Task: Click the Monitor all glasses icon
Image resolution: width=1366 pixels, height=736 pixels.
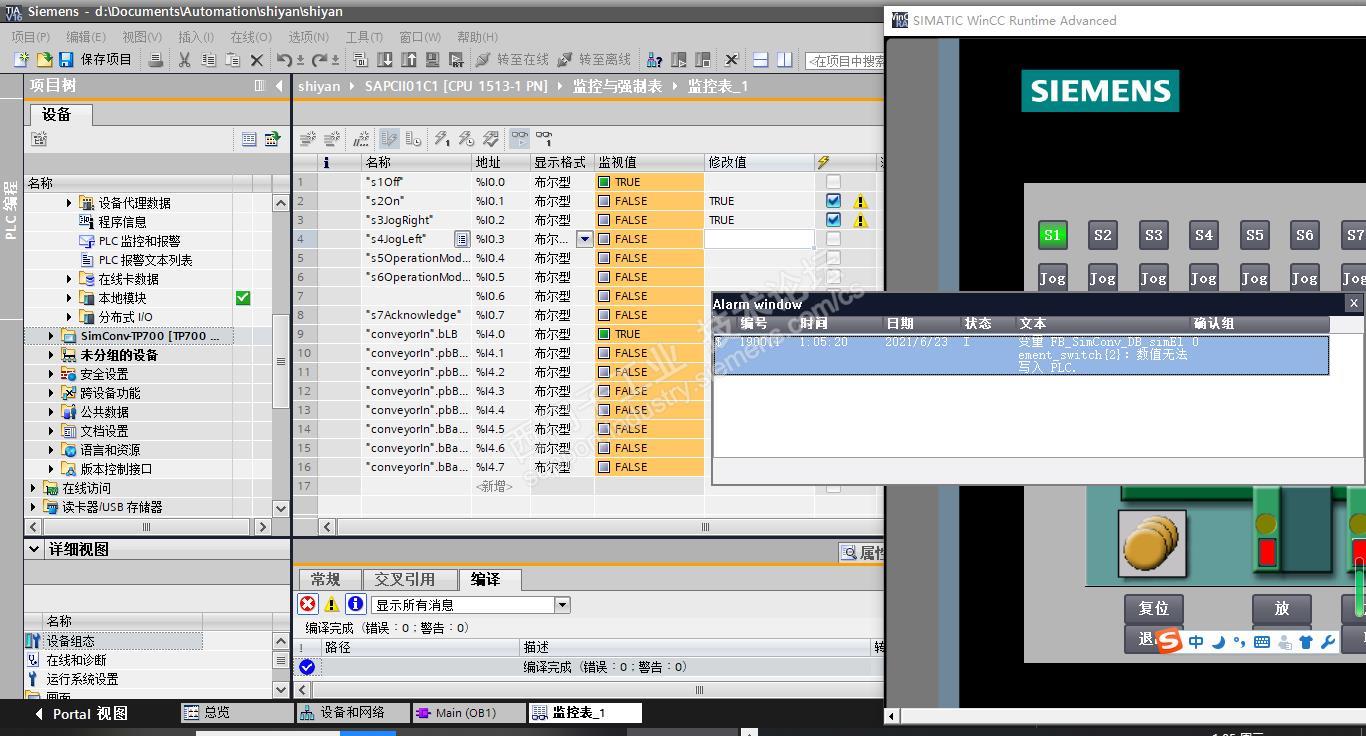Action: [519, 139]
